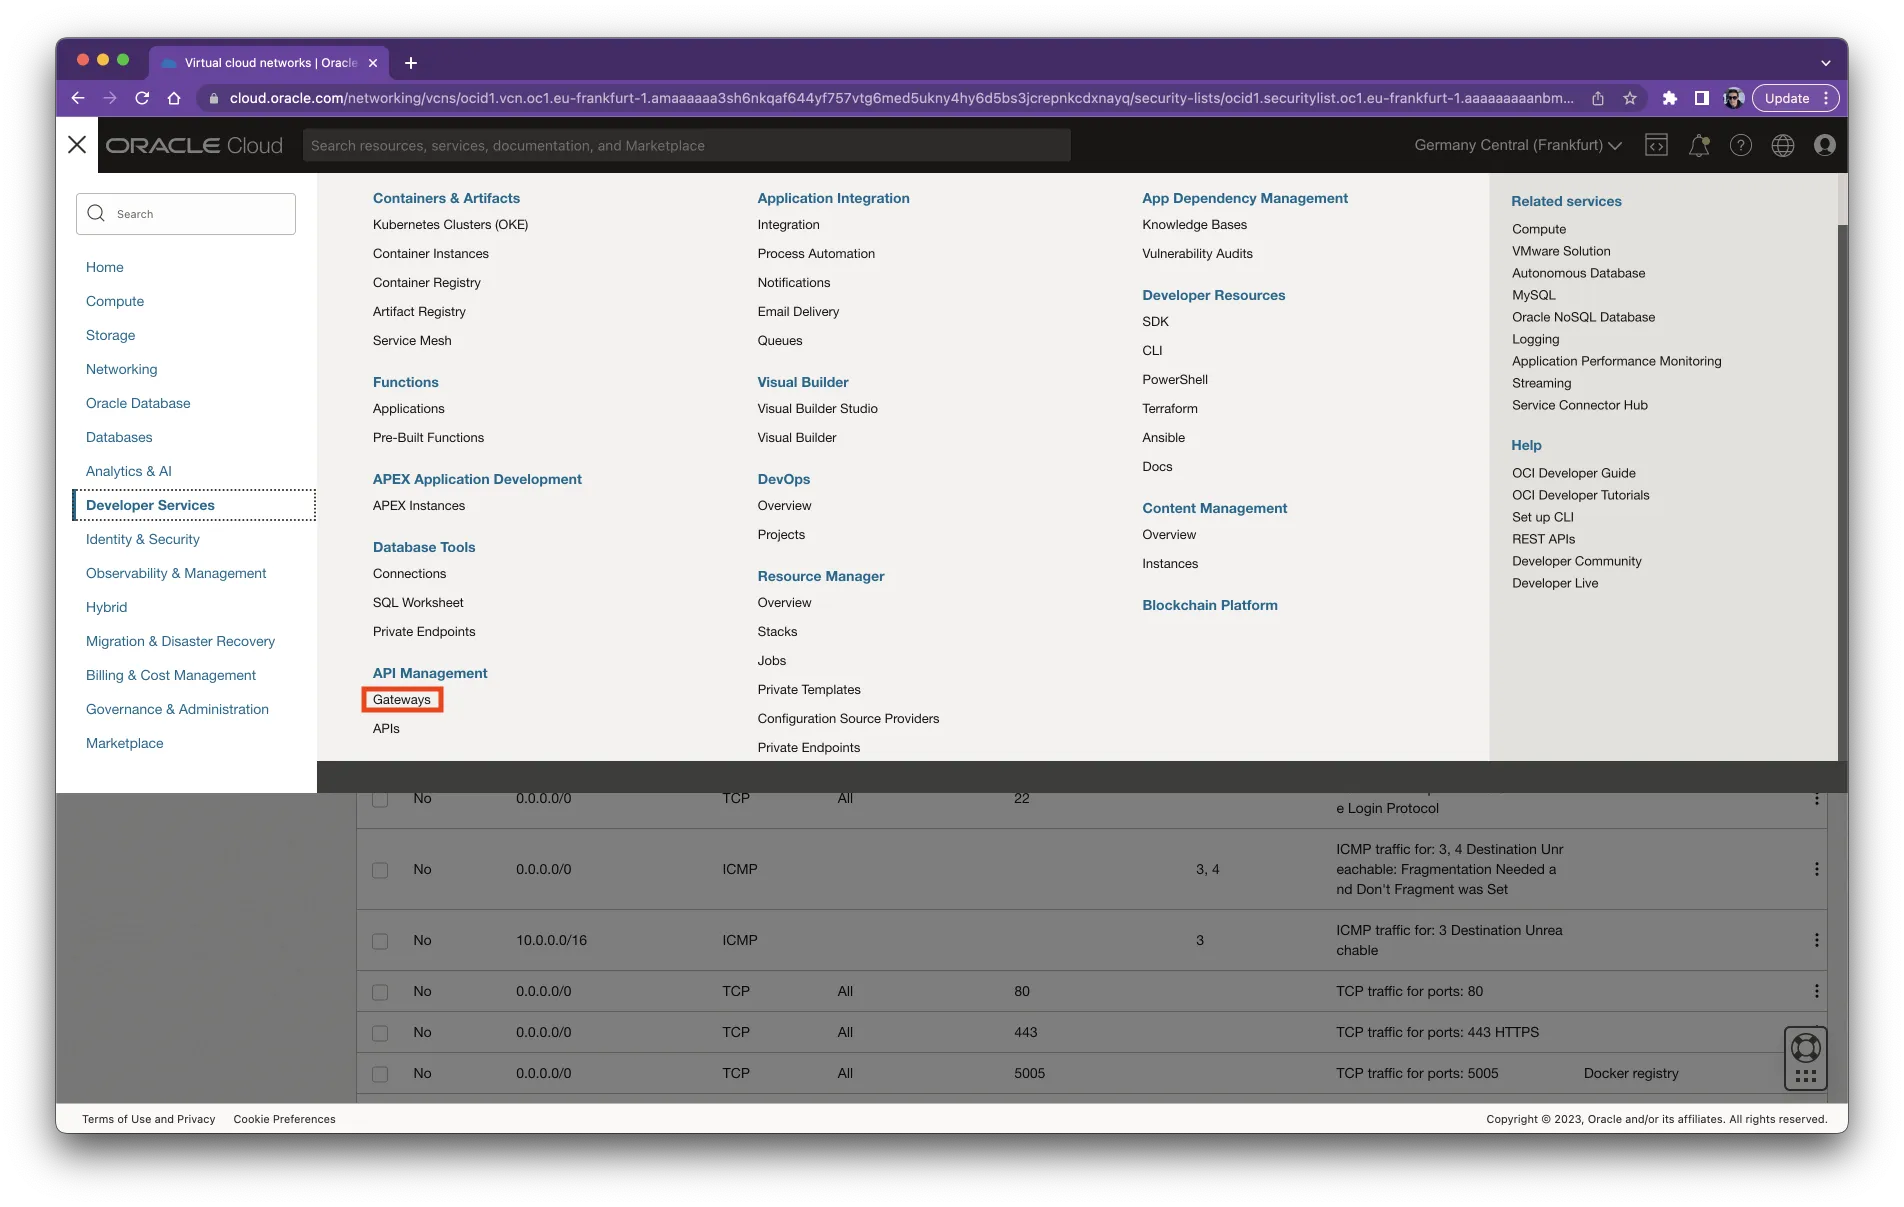
Task: Open actions menu for ICMP 3, 4 rule
Action: point(1816,869)
